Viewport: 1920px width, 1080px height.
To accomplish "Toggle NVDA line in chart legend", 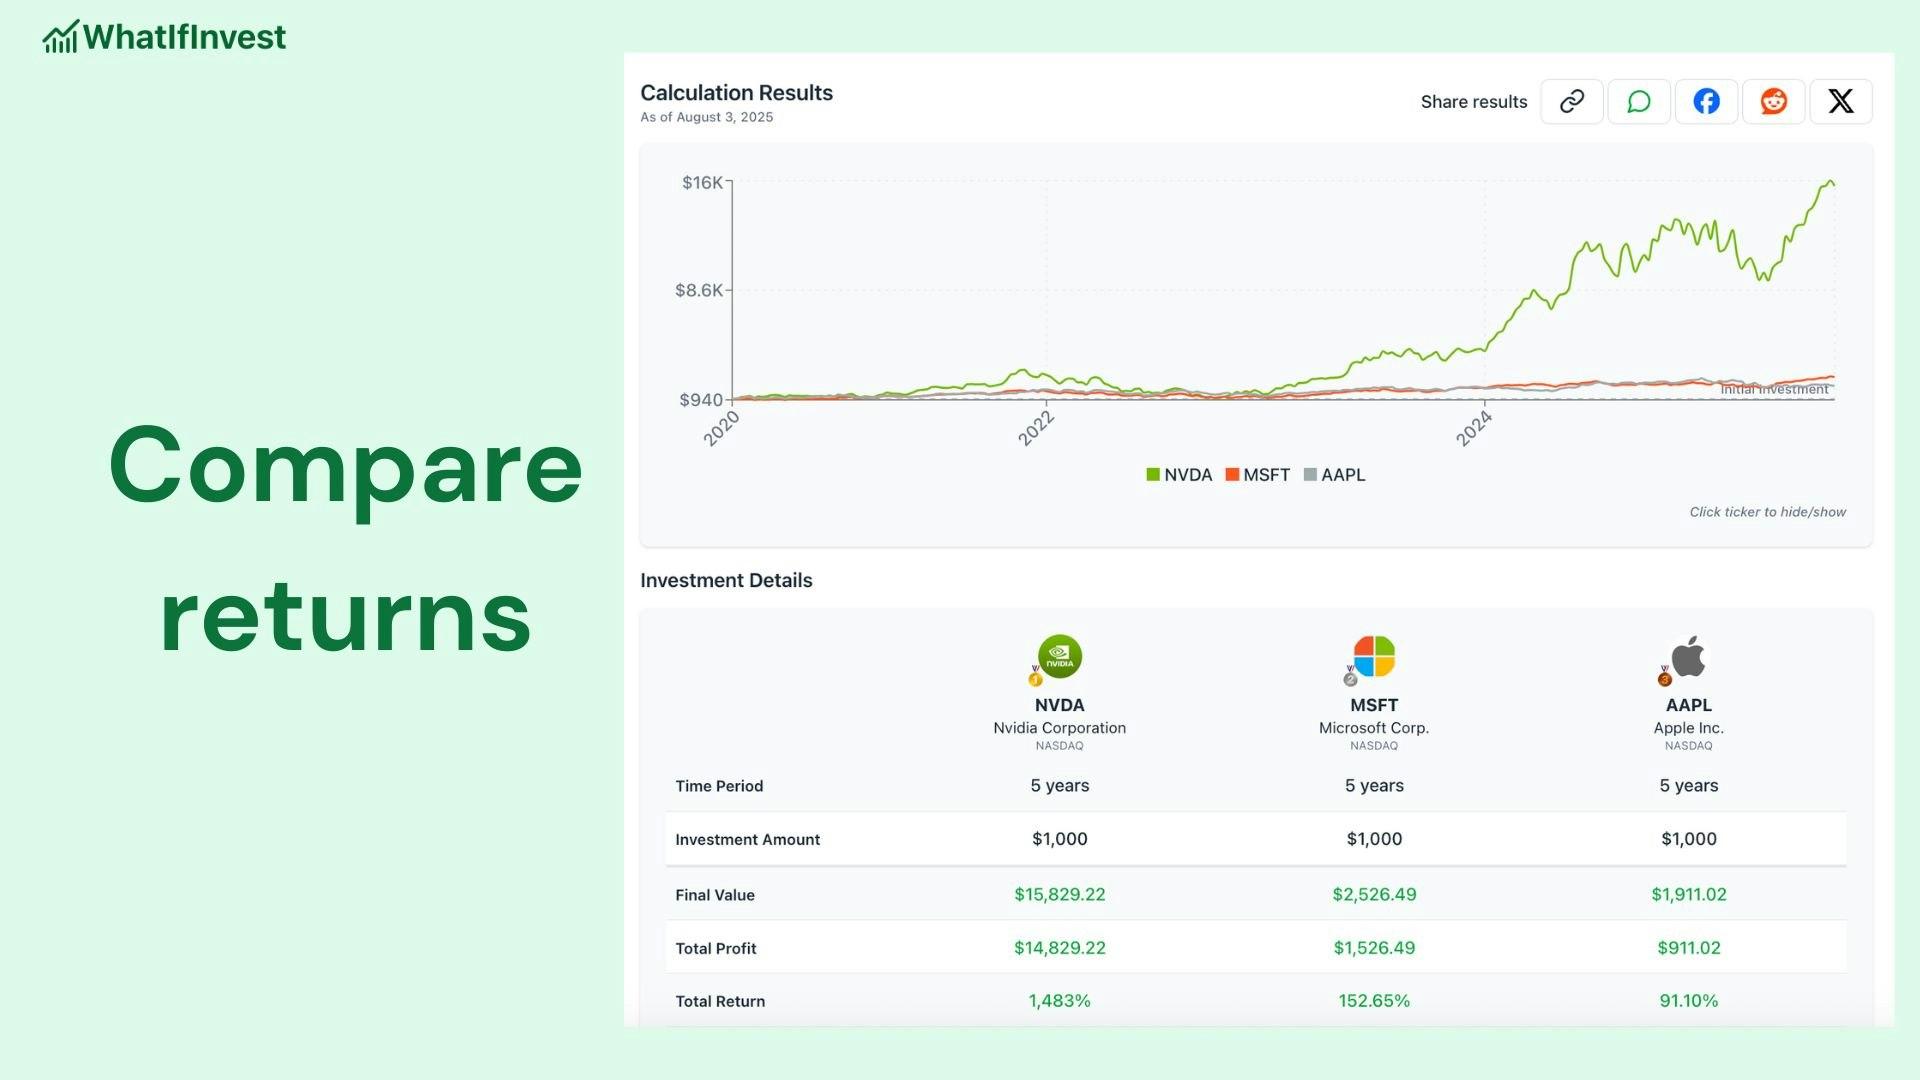I will pos(1179,475).
